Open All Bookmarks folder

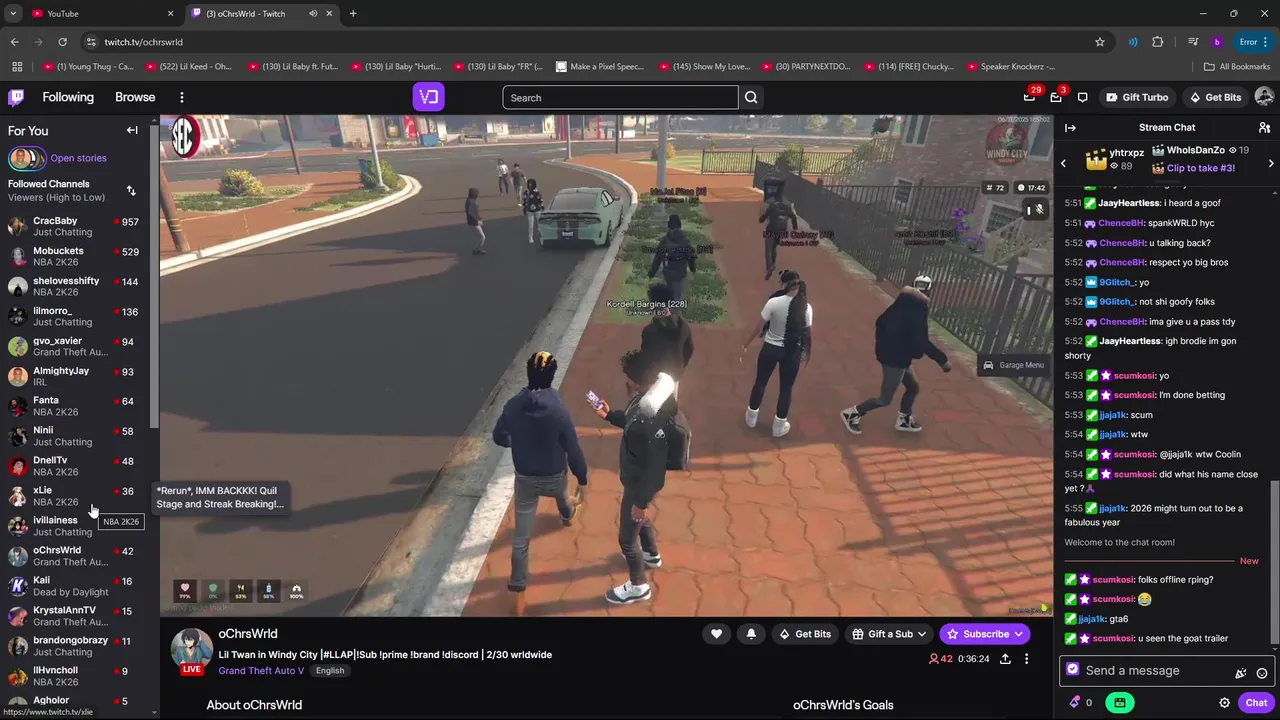pyautogui.click(x=1237, y=67)
